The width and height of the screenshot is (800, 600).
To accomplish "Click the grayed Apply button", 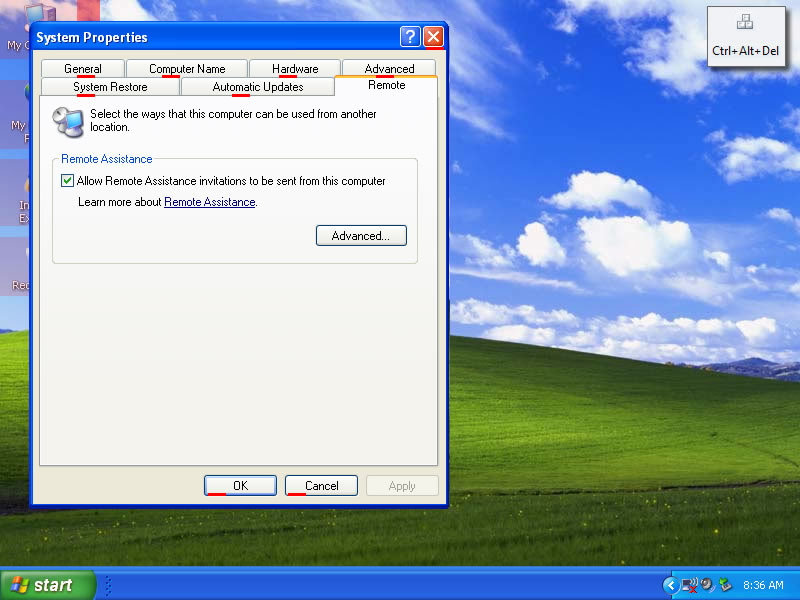I will pos(402,486).
